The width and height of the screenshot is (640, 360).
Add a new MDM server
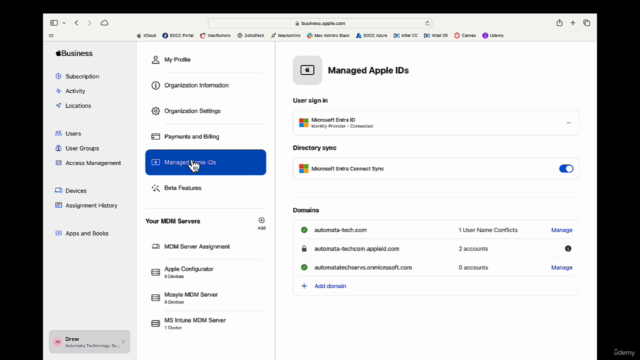261,223
